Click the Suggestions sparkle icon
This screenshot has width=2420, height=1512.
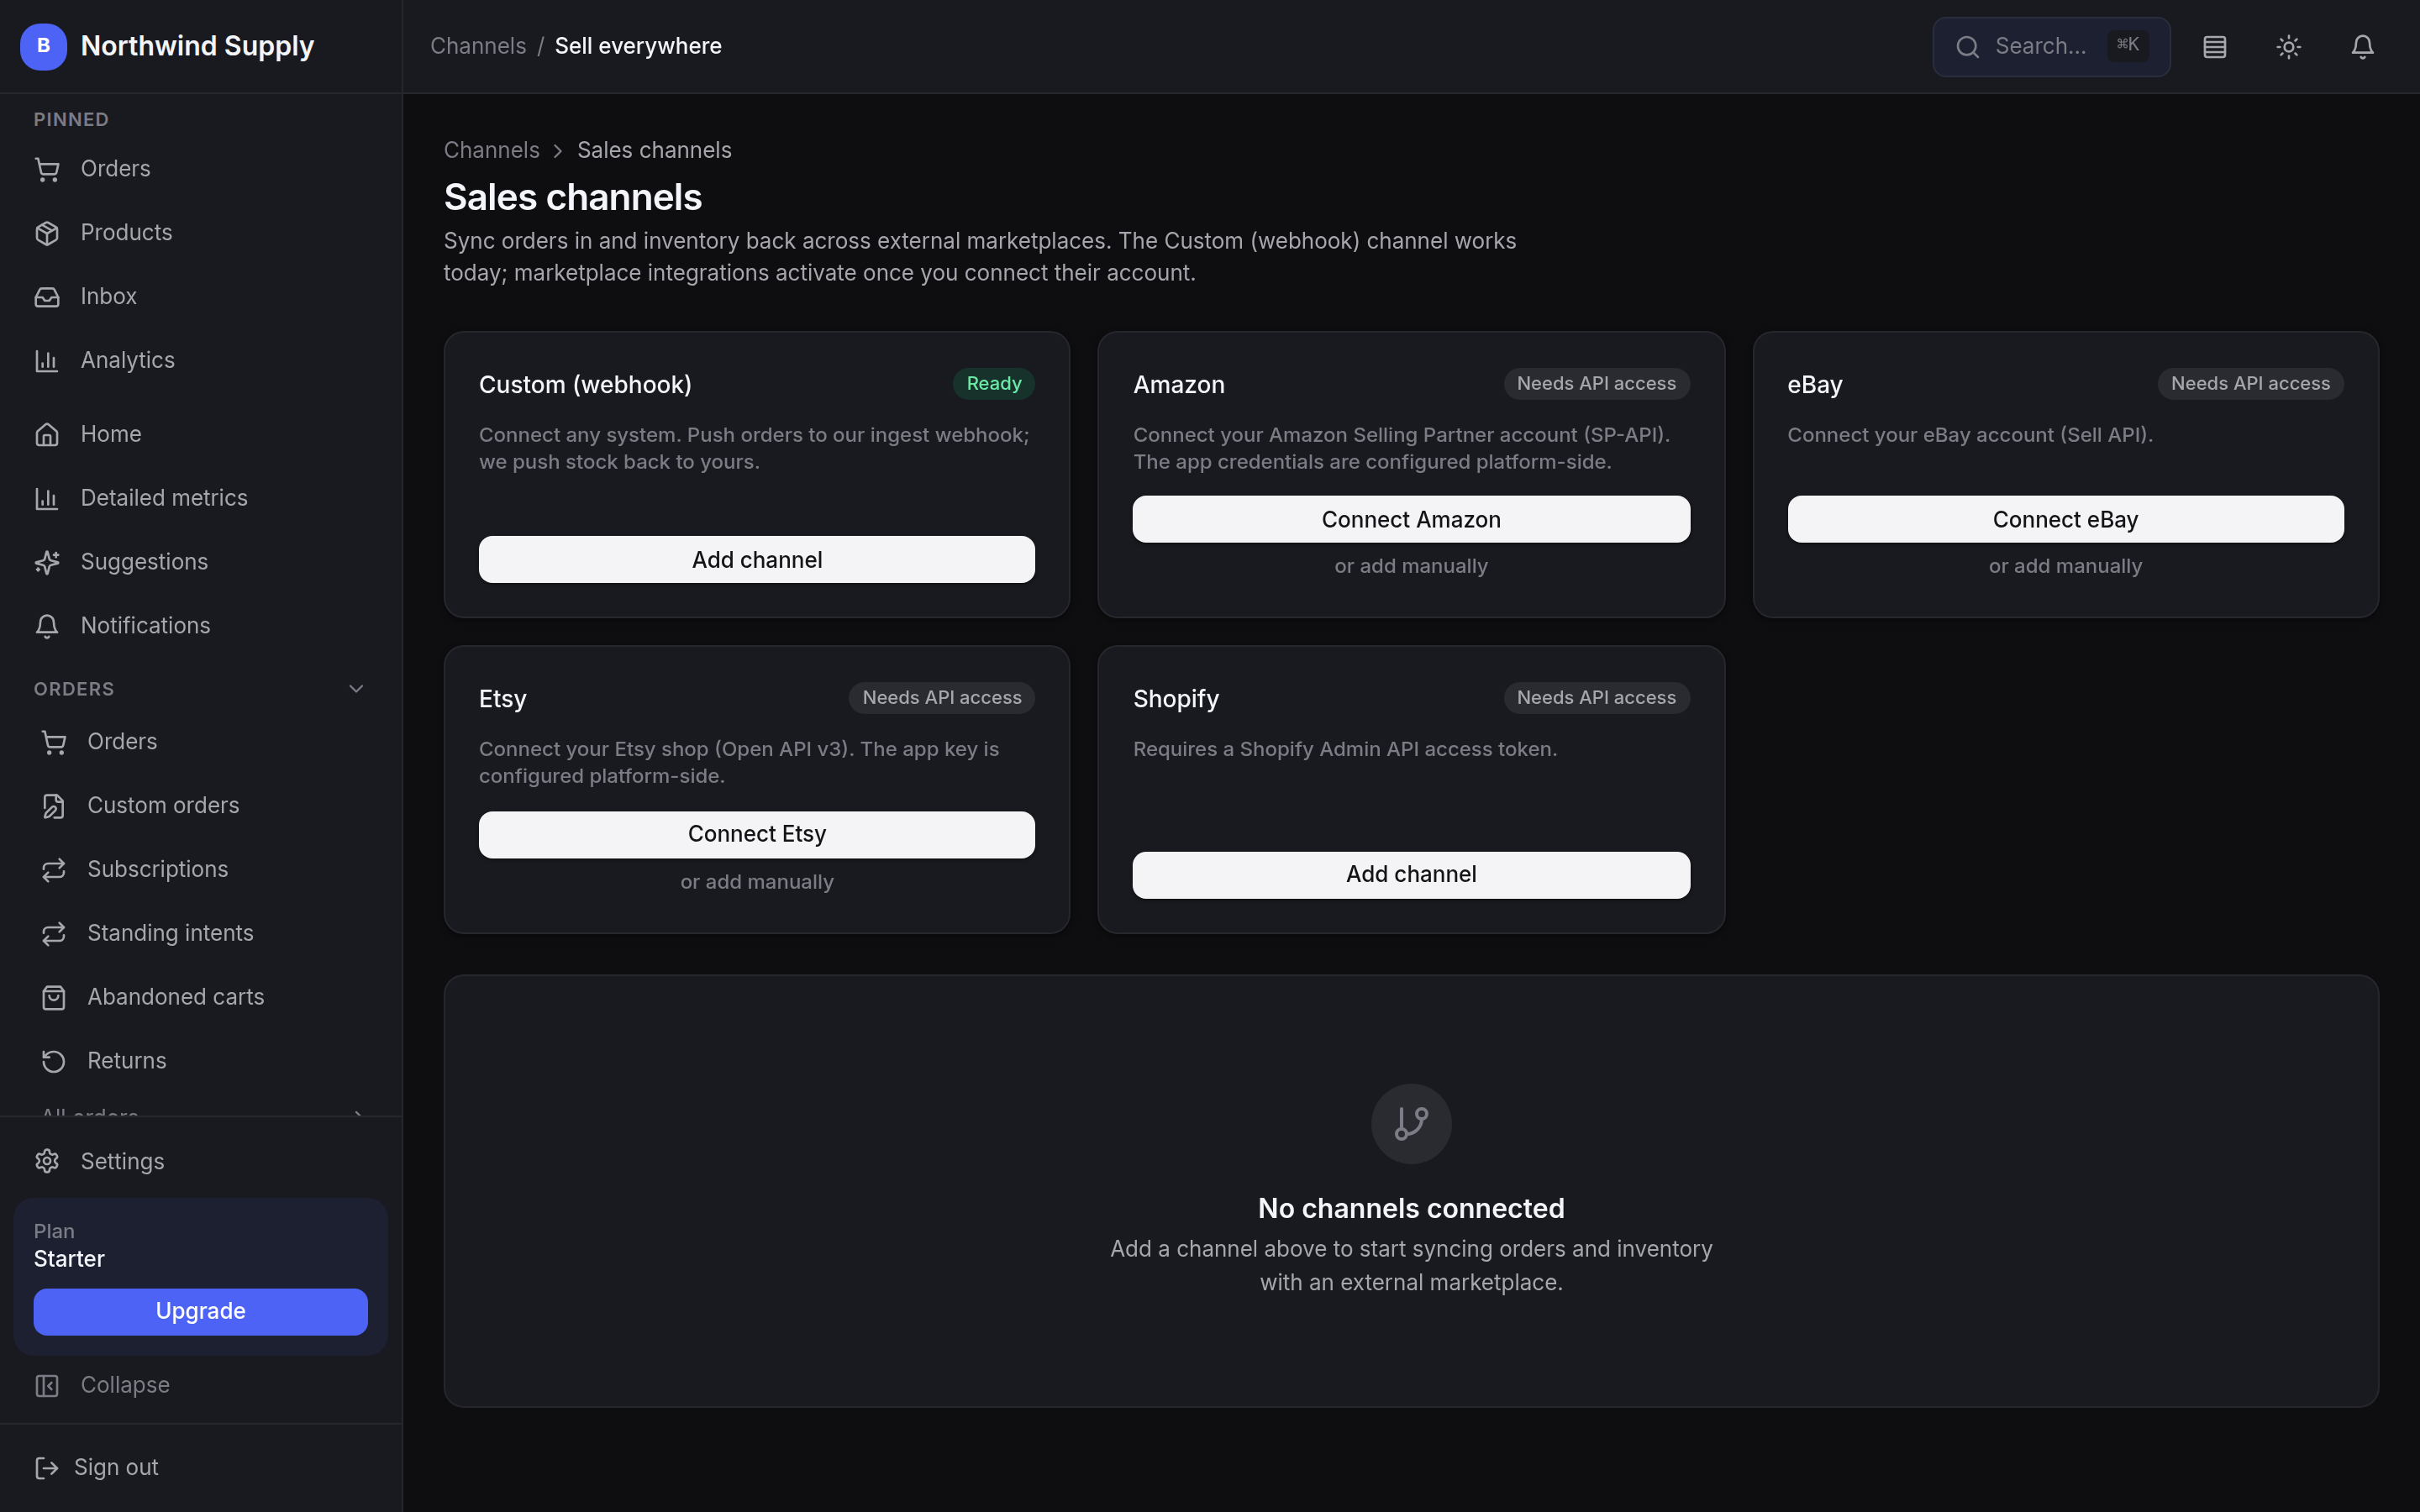pyautogui.click(x=47, y=563)
